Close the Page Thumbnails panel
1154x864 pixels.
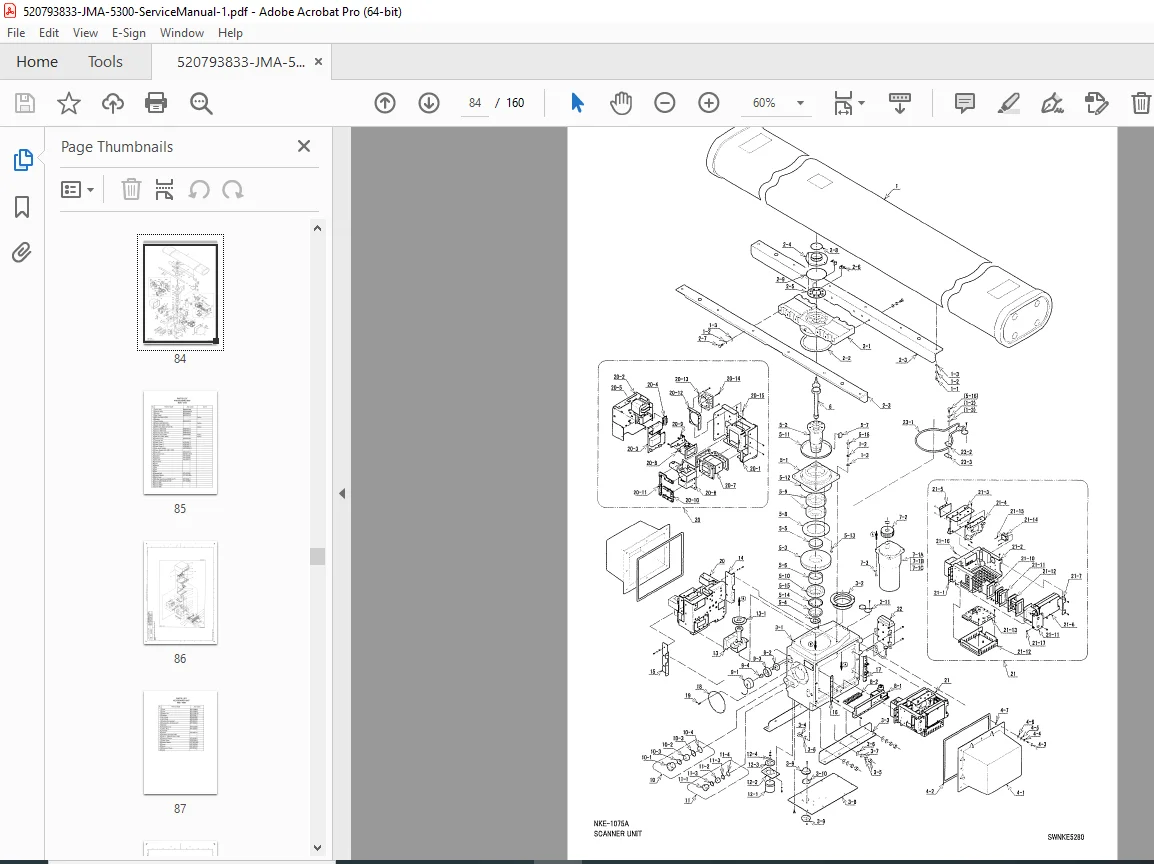tap(304, 146)
